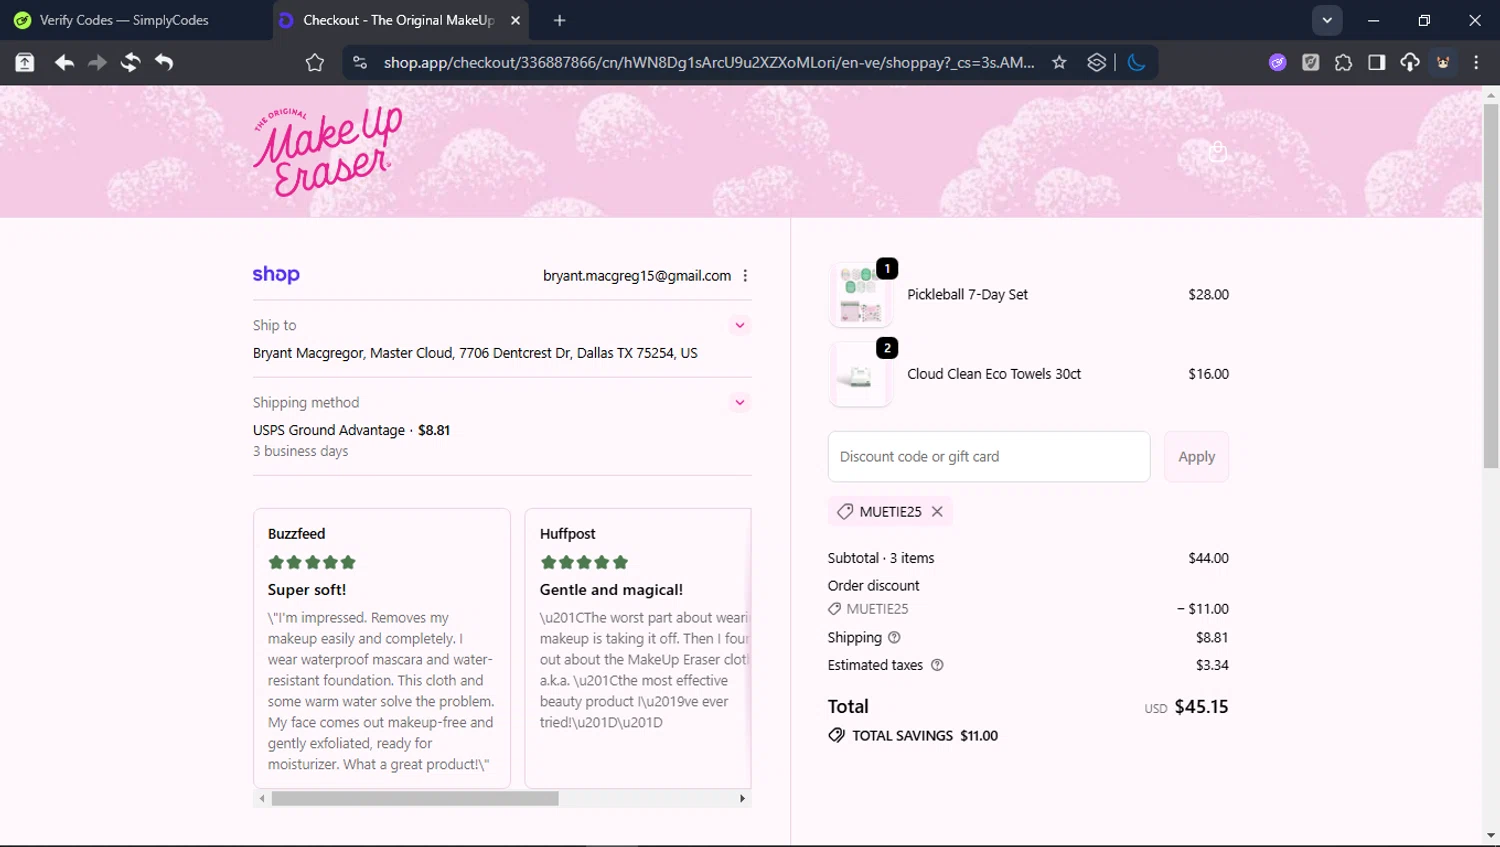Switch to Verify Codes SimplyCodes tab
The height and width of the screenshot is (847, 1500).
coord(124,20)
